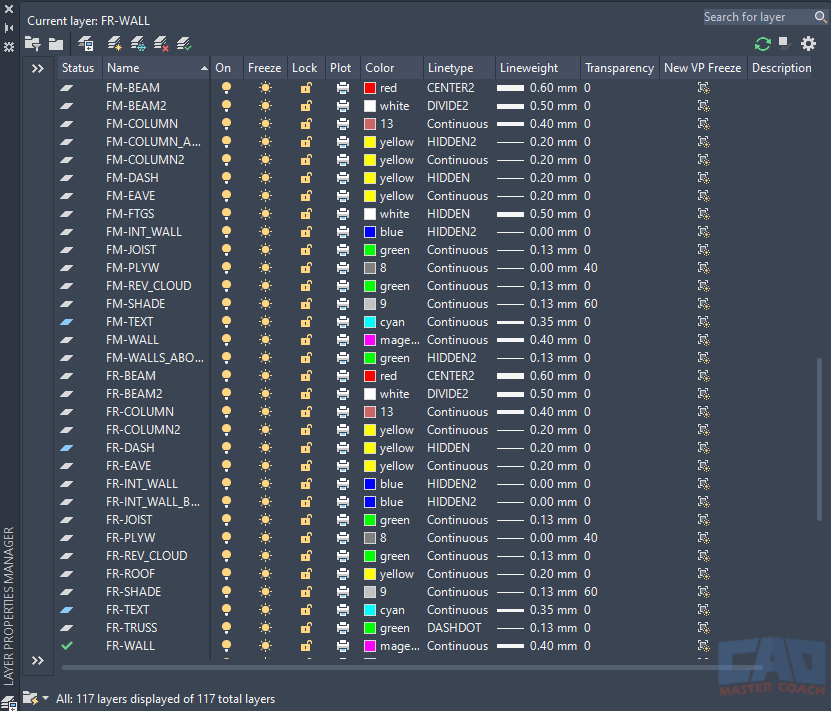Lock the FR-JOIST layer
Viewport: 831px width, 711px height.
pyautogui.click(x=306, y=520)
